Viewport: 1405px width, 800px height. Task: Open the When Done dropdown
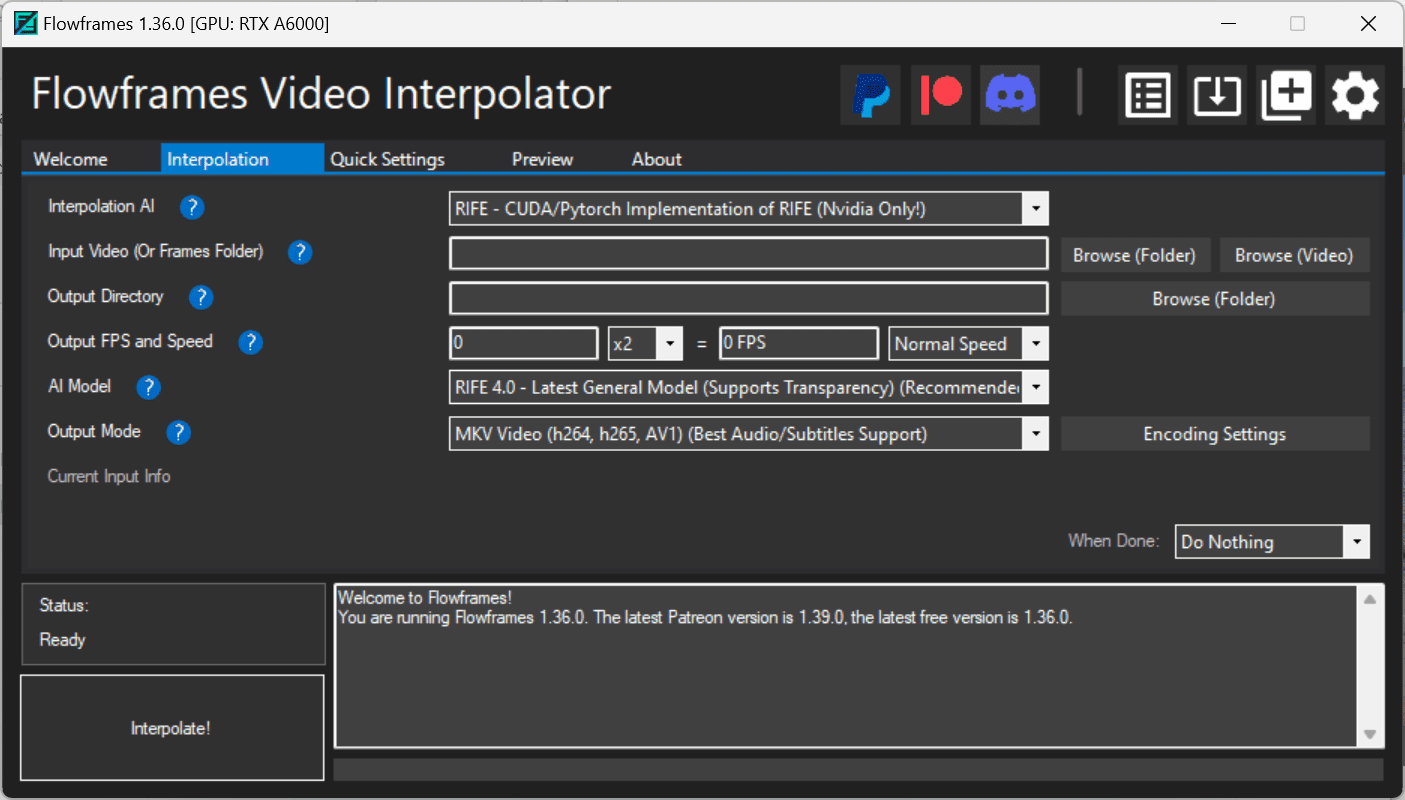tap(1357, 541)
